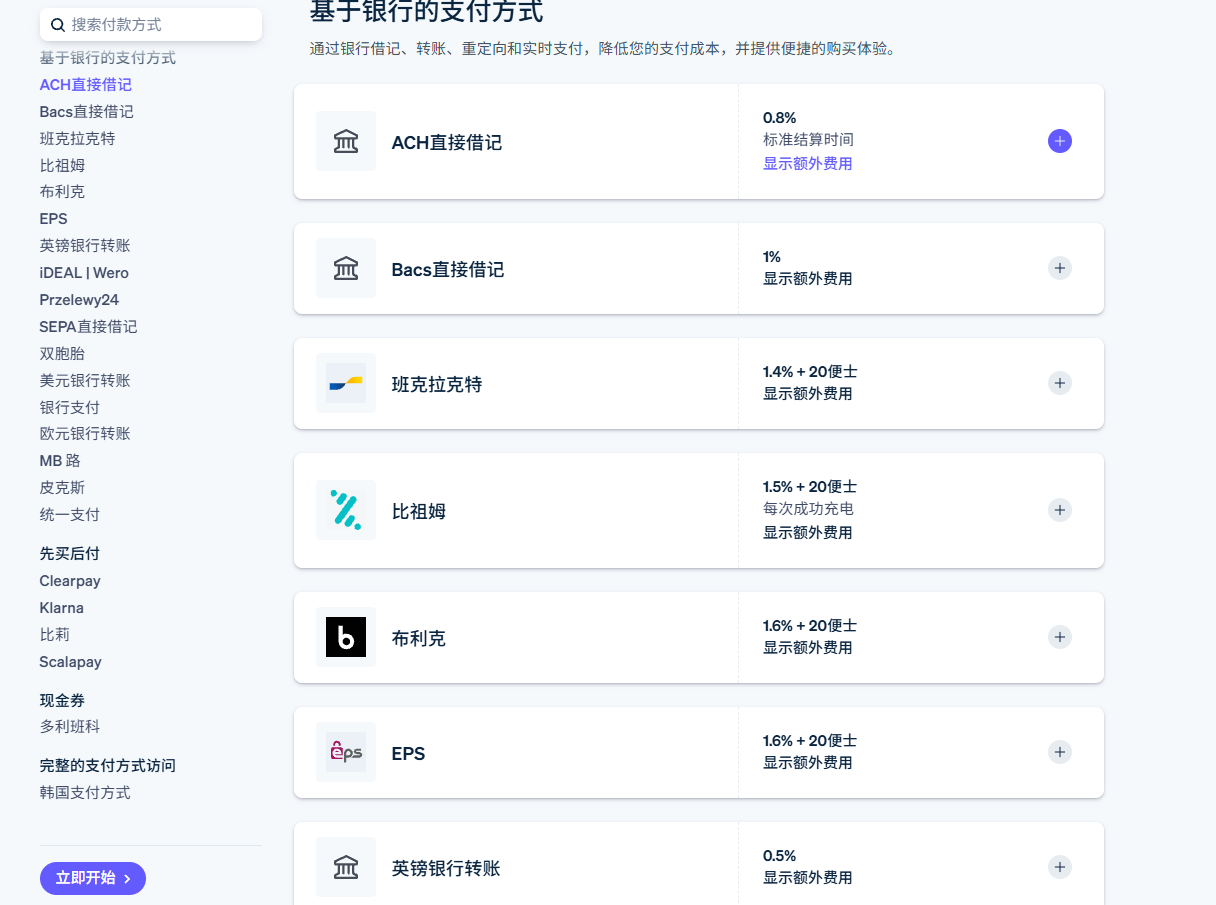Click 标准结算时间 text in ACH card
Image resolution: width=1216 pixels, height=905 pixels.
tap(808, 140)
